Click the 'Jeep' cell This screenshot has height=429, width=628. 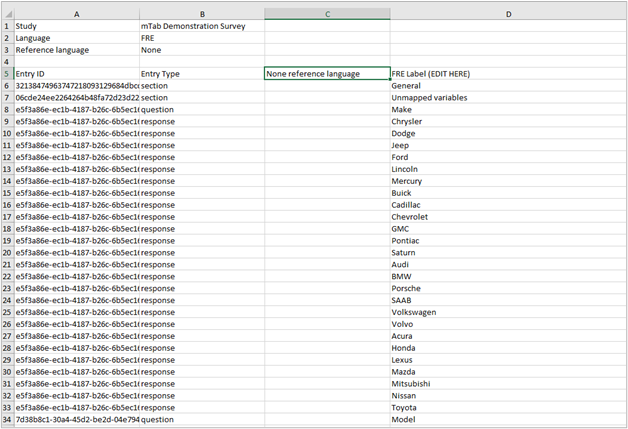click(508, 145)
